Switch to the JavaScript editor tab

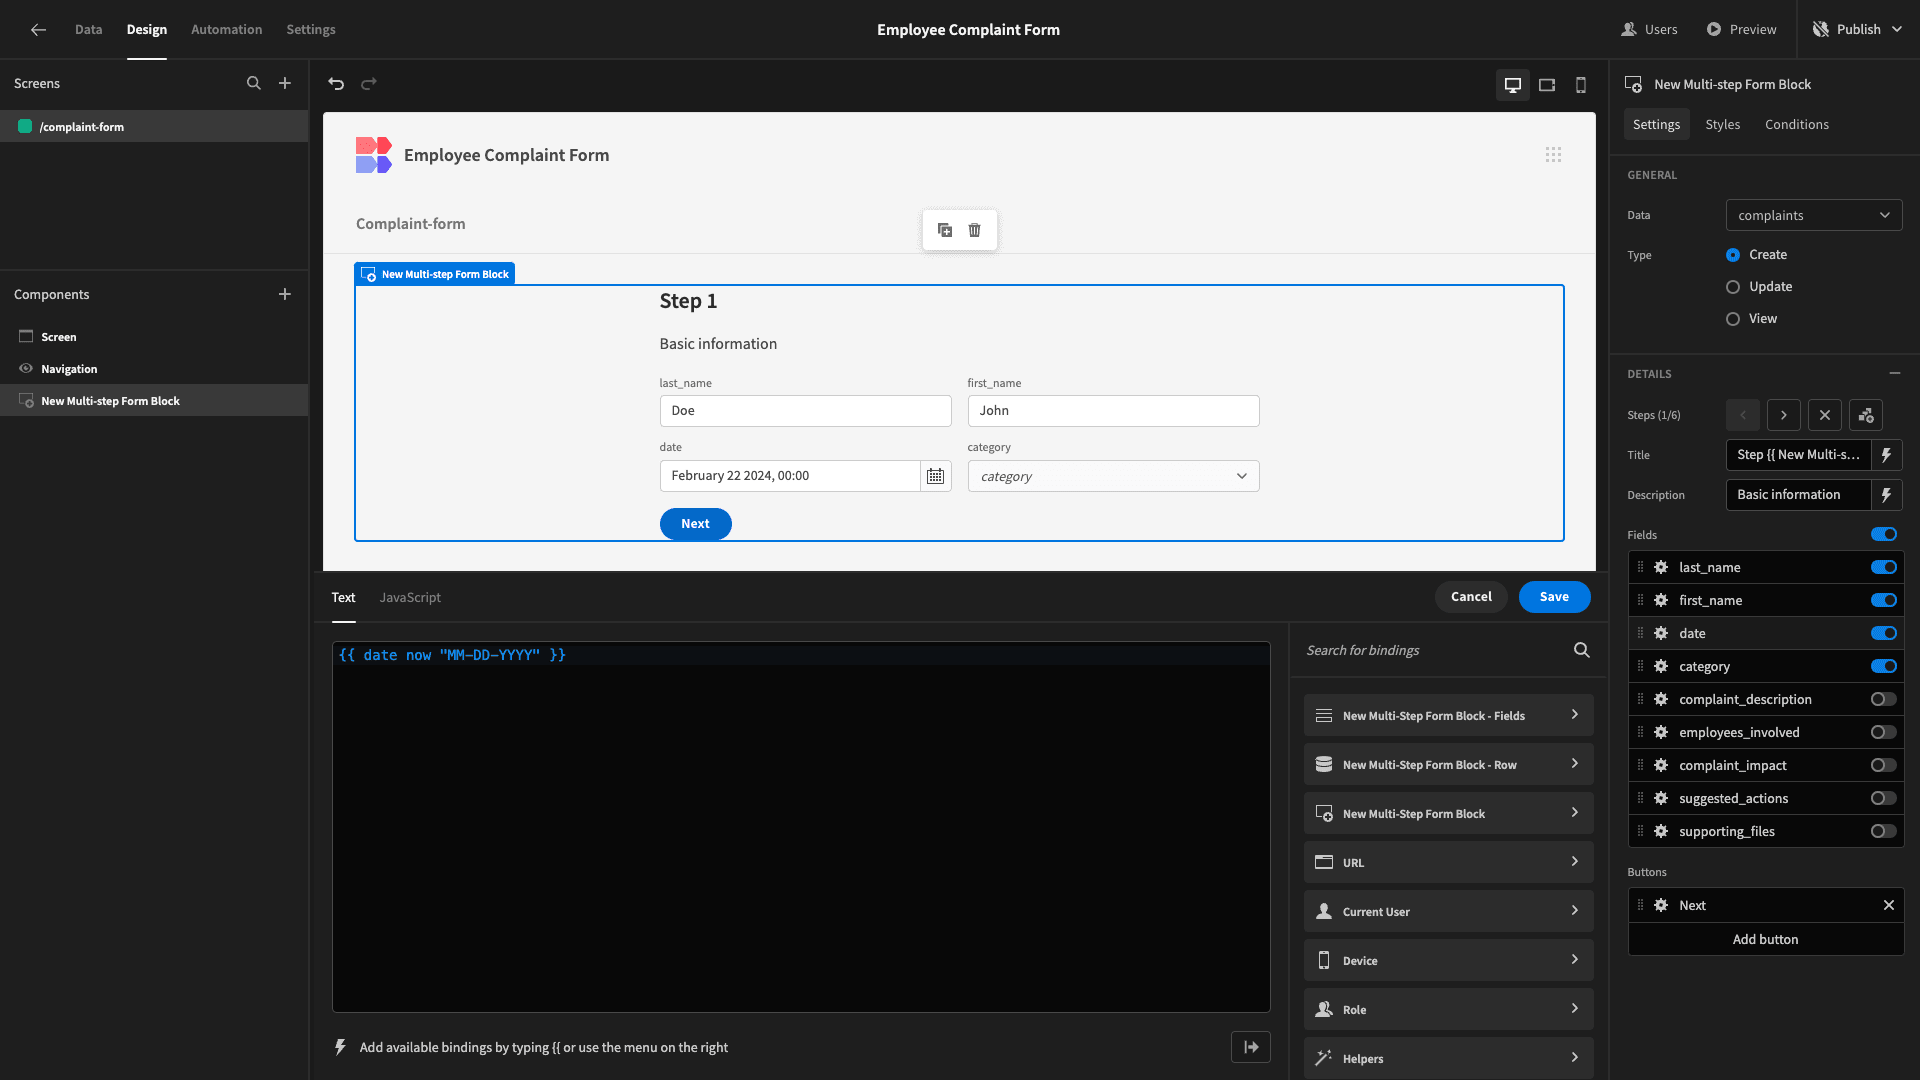pyautogui.click(x=410, y=598)
